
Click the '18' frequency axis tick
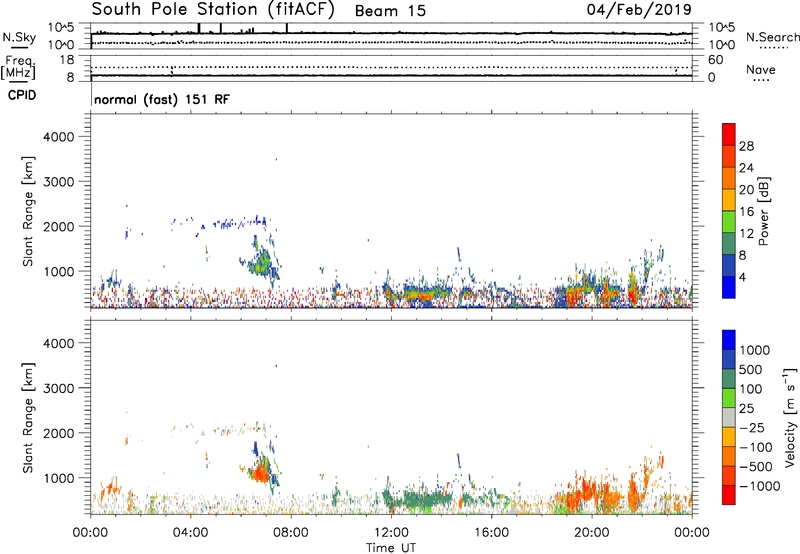coord(67,60)
